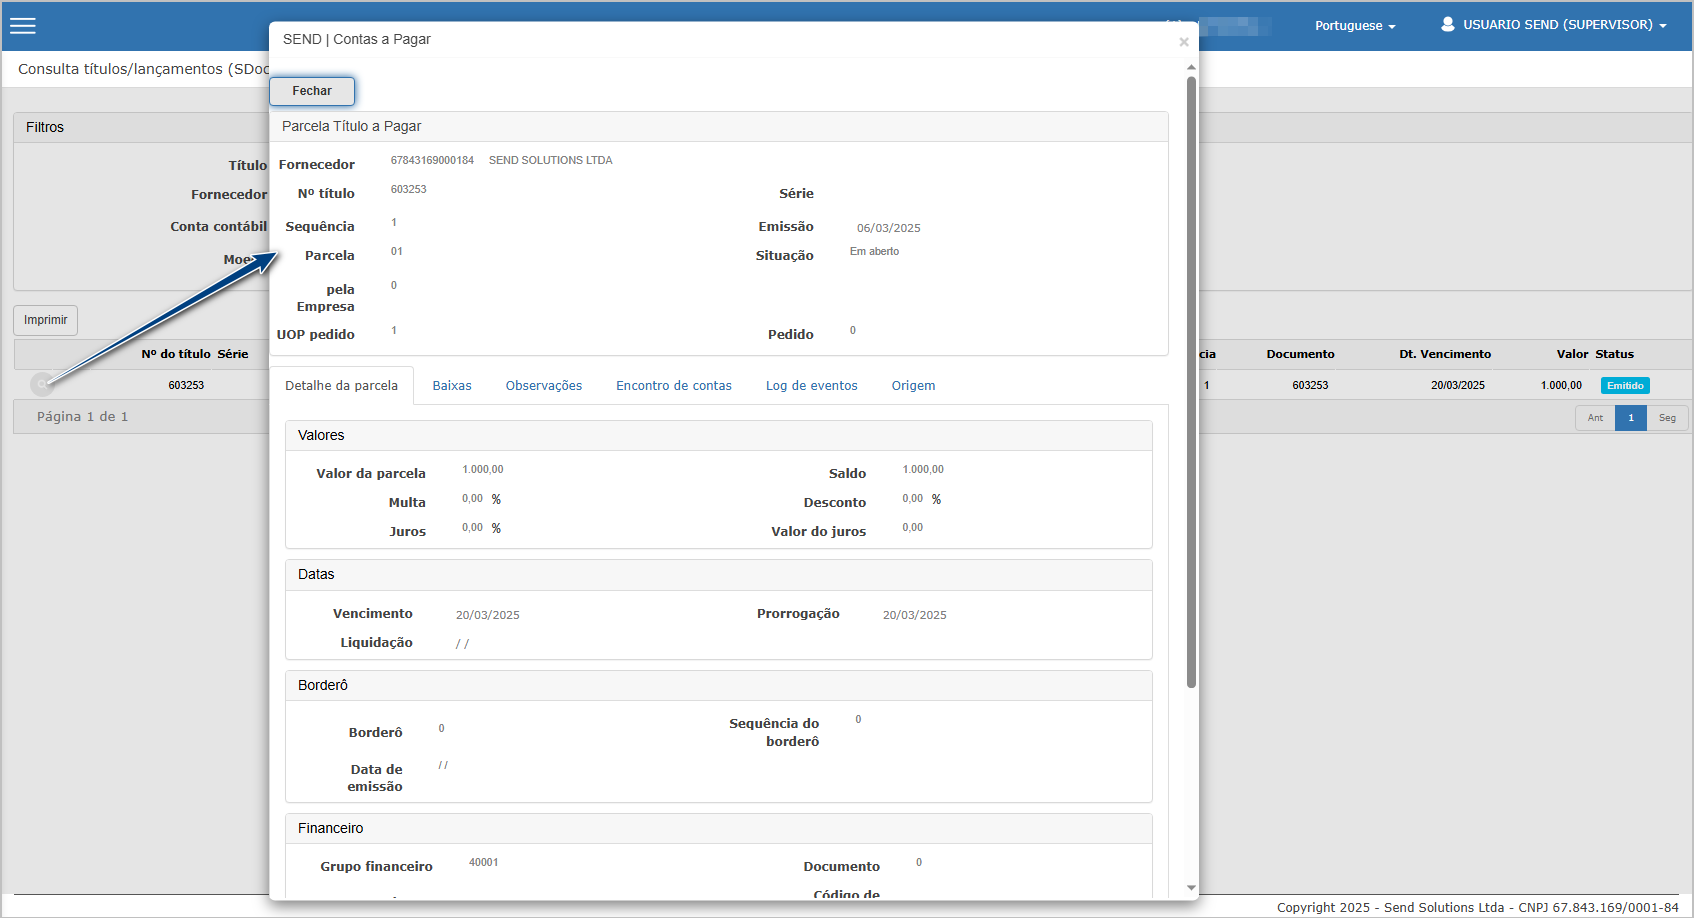Click 20/03/2025 in the results table row

pyautogui.click(x=1457, y=386)
